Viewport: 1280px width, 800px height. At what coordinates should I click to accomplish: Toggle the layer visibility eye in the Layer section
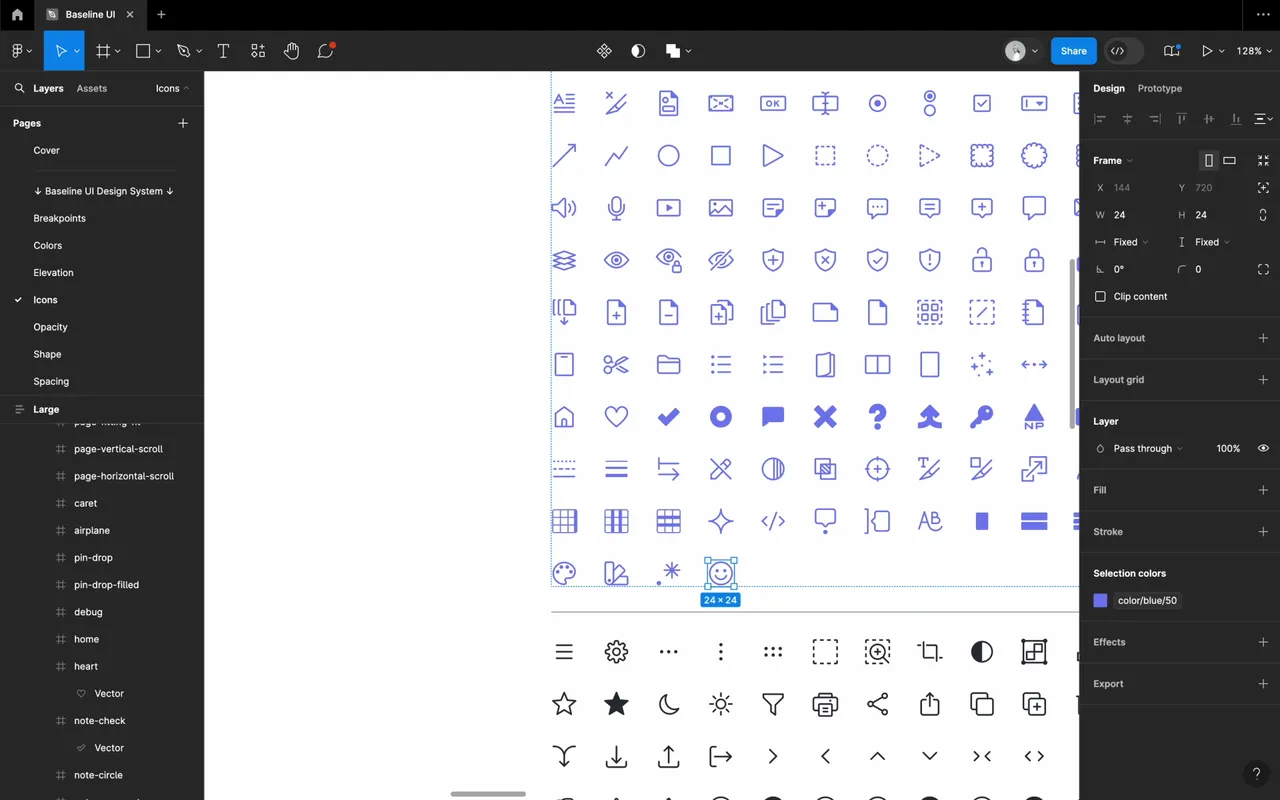click(1263, 449)
